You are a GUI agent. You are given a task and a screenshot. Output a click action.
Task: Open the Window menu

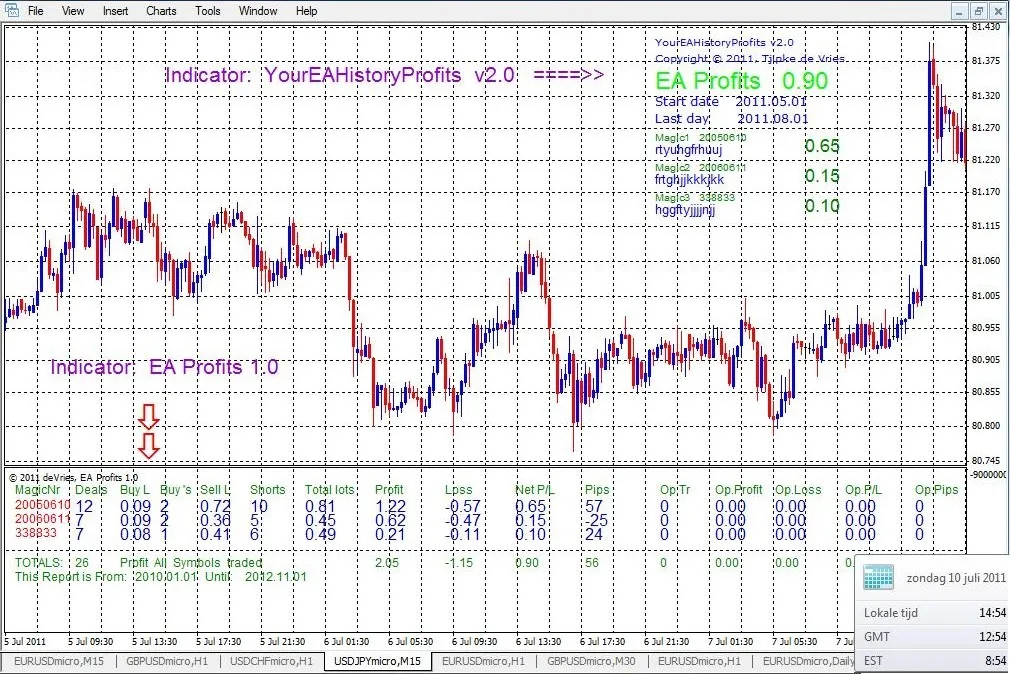(x=258, y=10)
